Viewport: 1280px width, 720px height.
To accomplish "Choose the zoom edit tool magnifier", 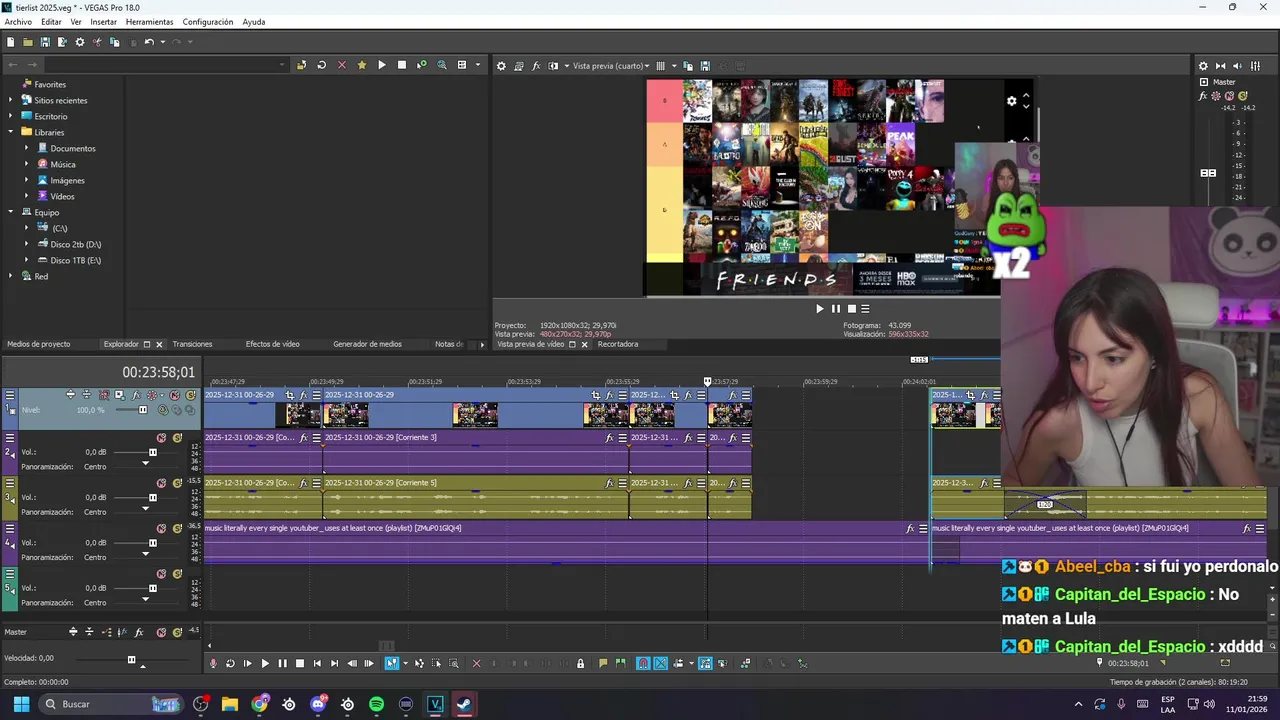I will 454,663.
